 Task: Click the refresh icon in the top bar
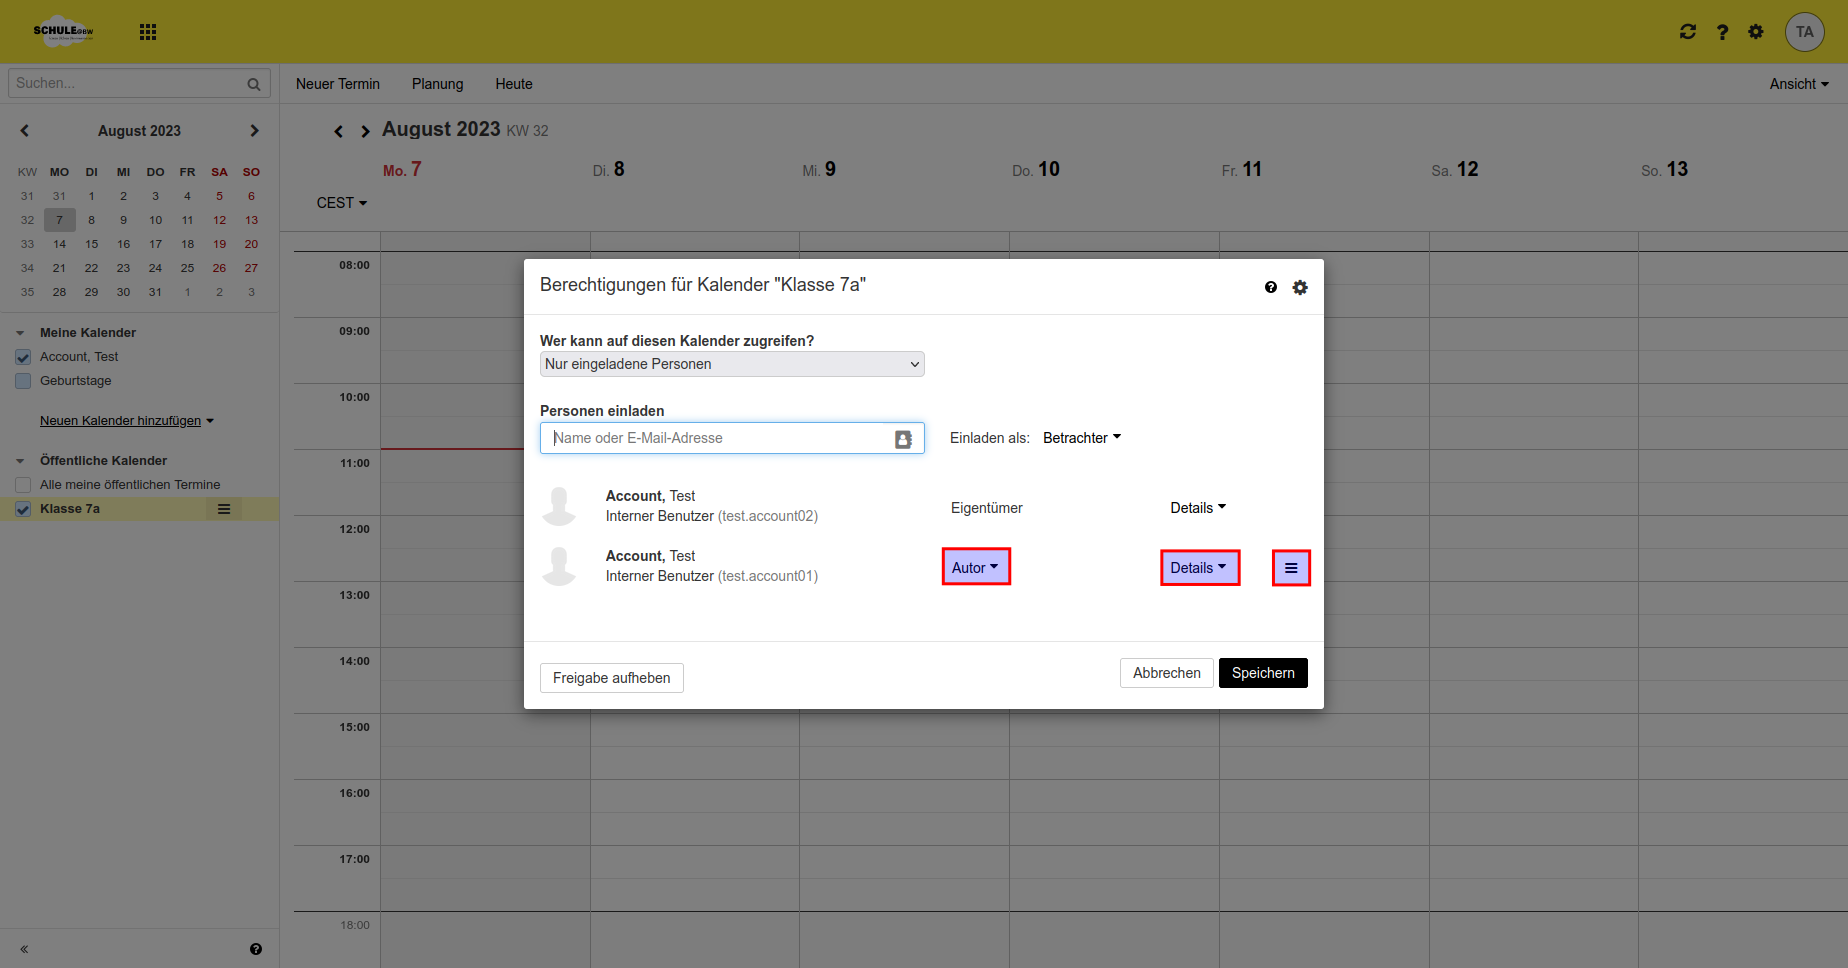point(1688,31)
